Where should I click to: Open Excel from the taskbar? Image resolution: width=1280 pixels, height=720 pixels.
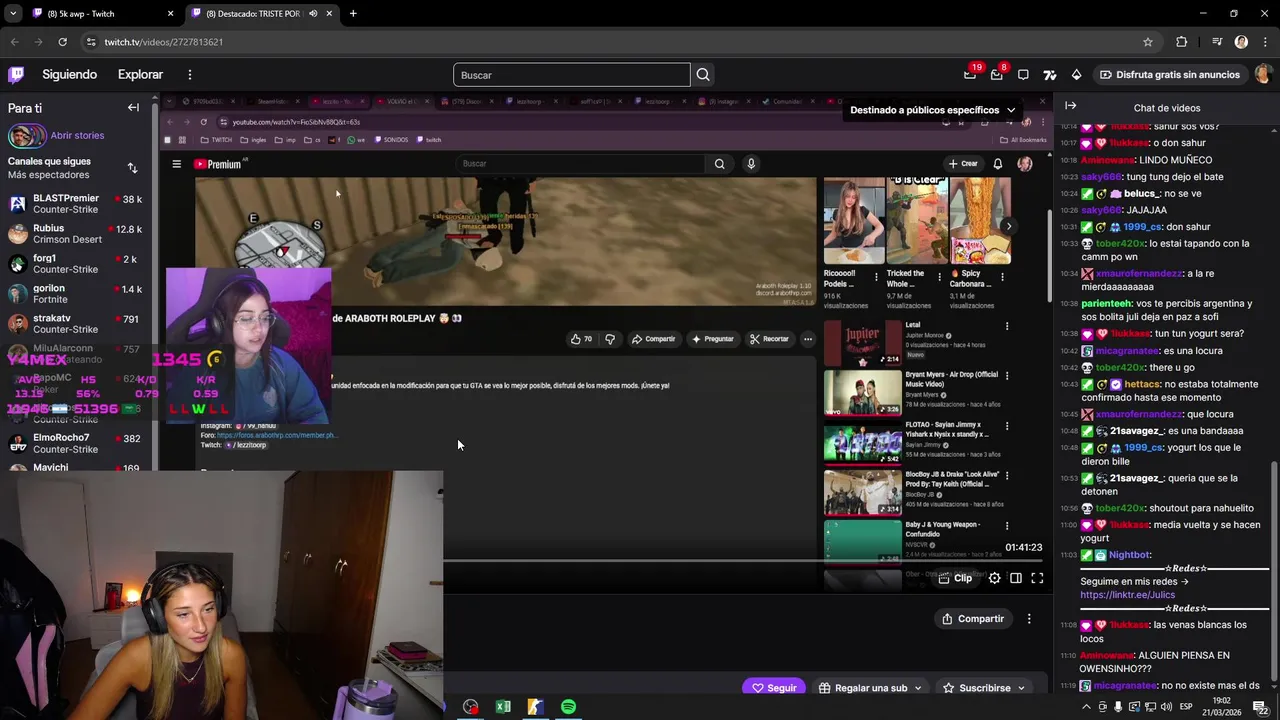[503, 707]
